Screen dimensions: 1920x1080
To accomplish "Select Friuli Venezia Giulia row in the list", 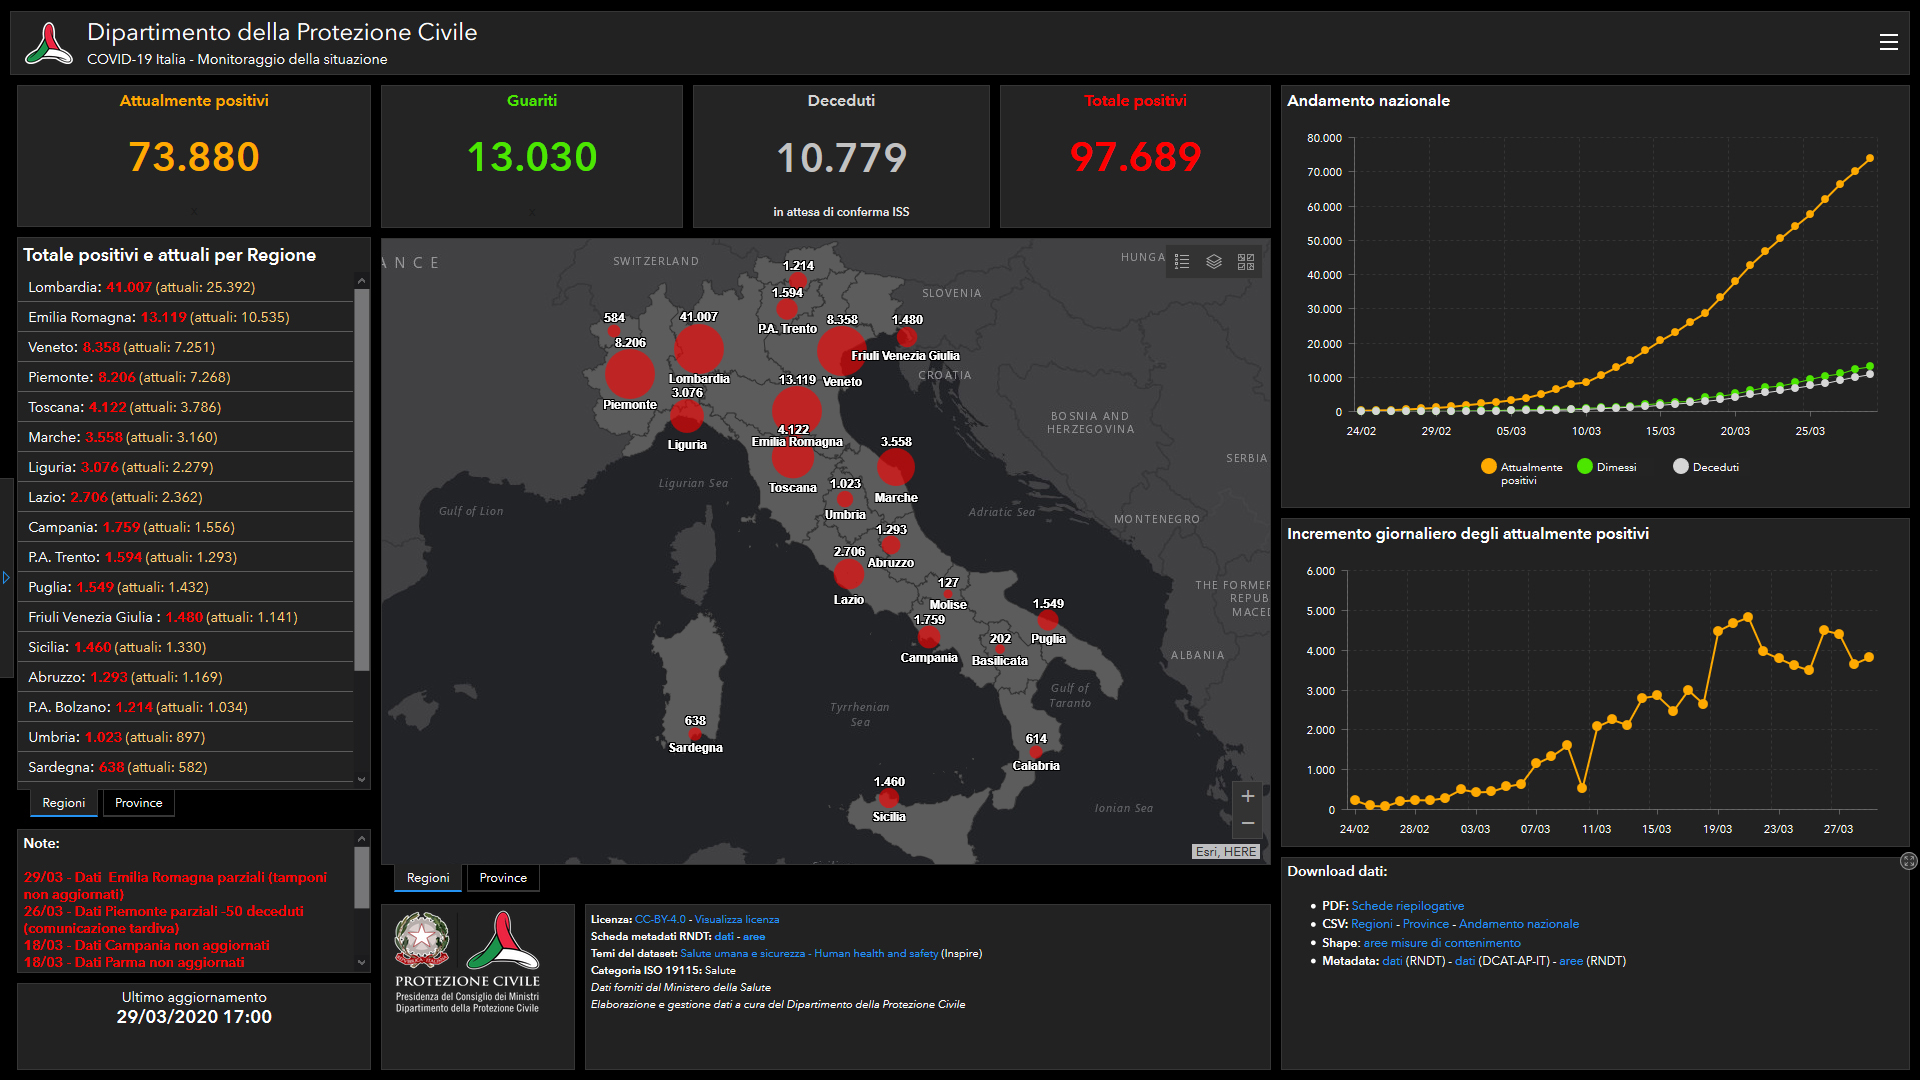I will pyautogui.click(x=186, y=617).
